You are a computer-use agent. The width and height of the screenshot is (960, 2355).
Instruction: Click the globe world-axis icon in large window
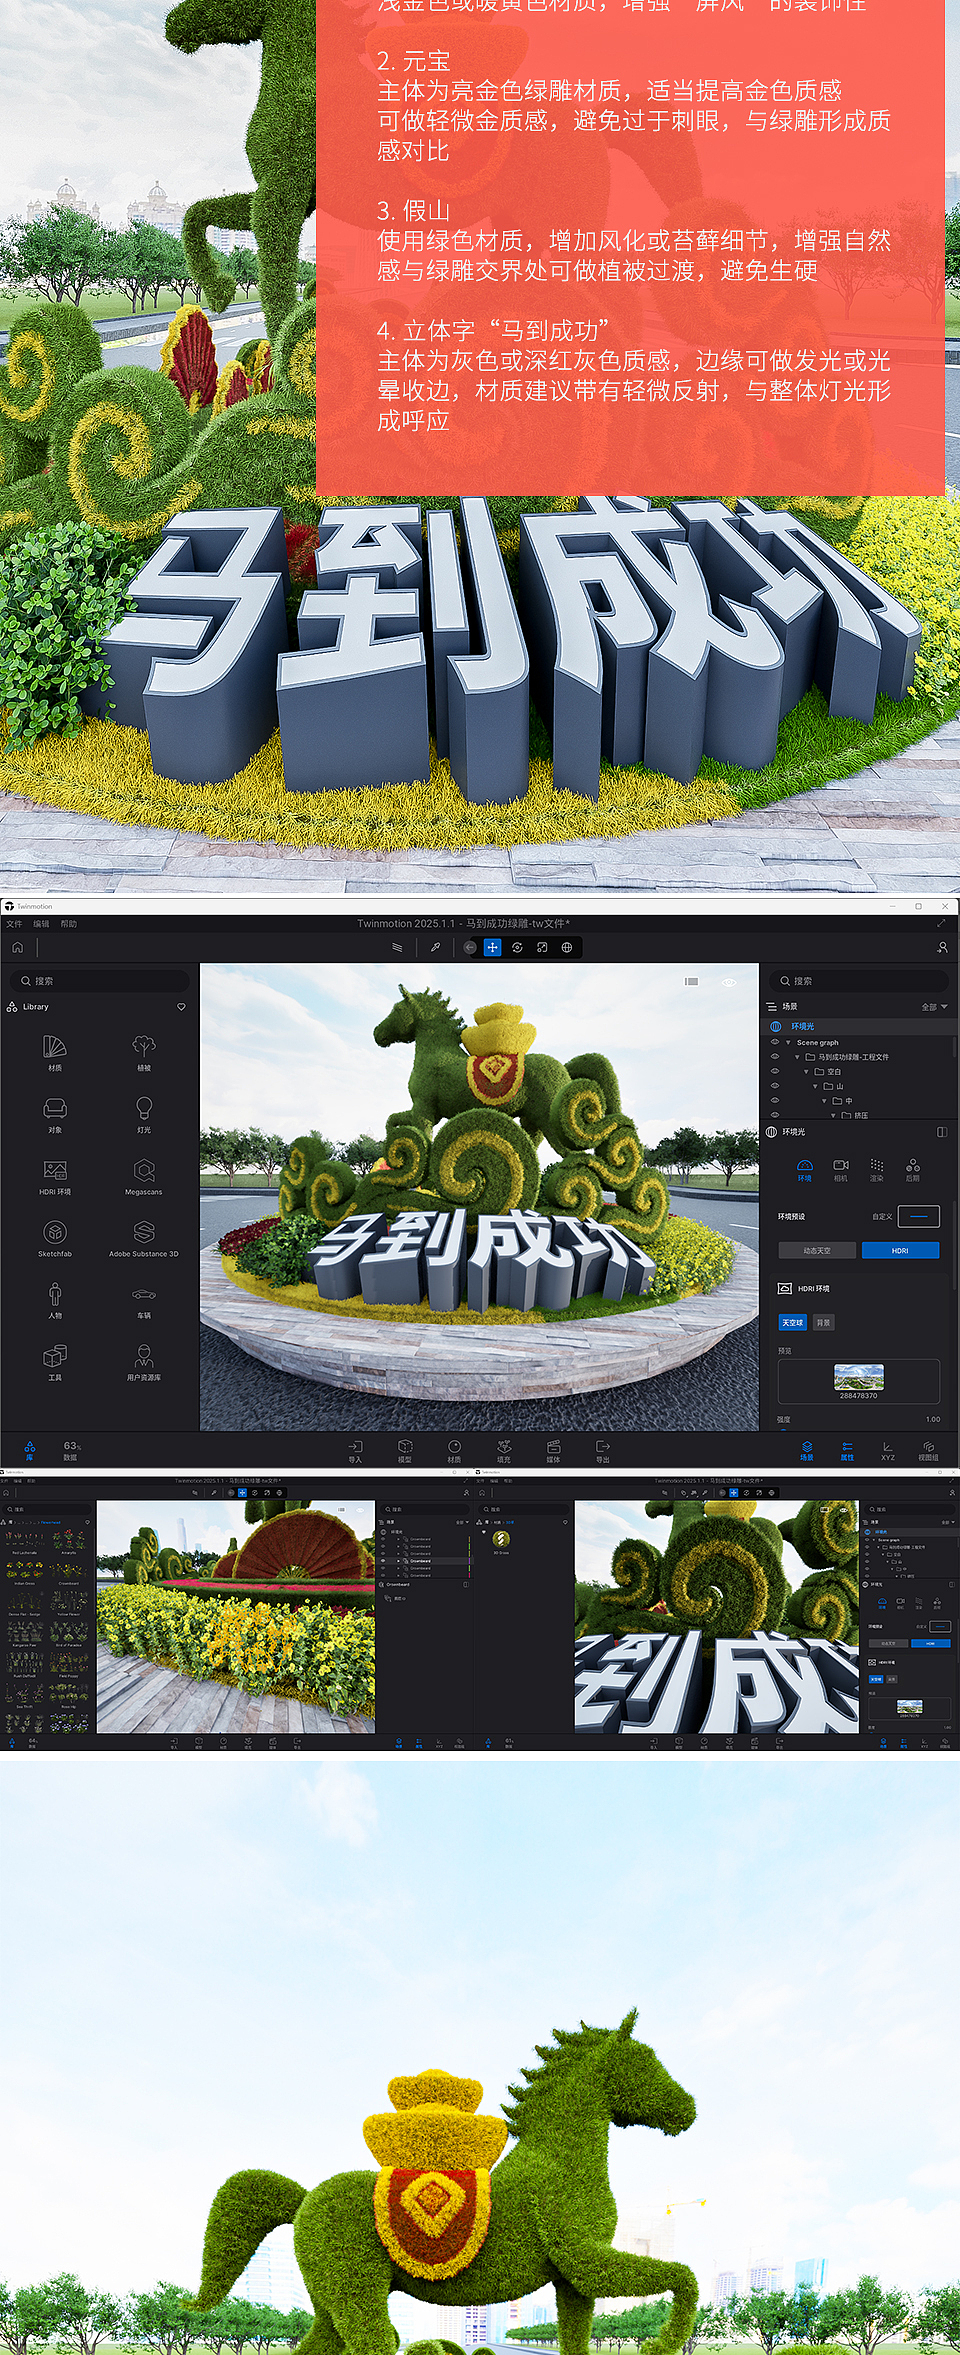point(567,947)
